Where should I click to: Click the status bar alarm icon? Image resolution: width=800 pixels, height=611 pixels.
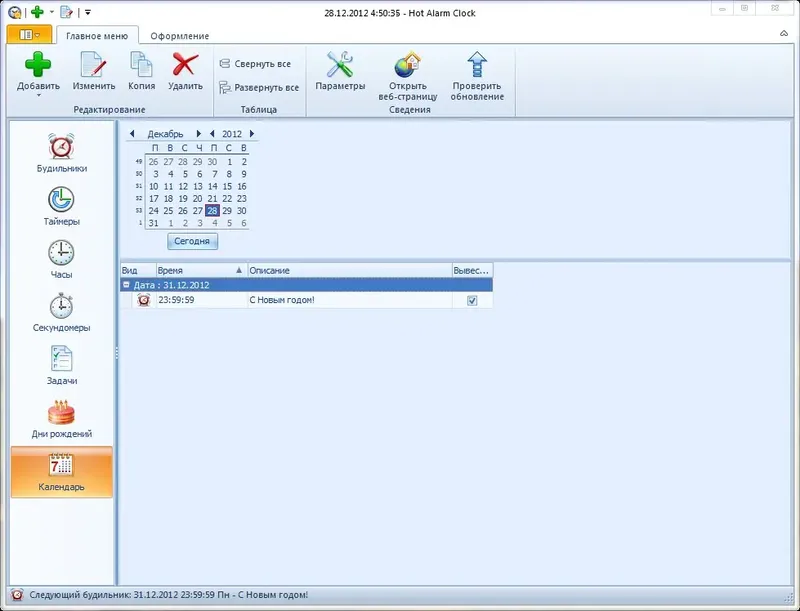click(x=17, y=595)
